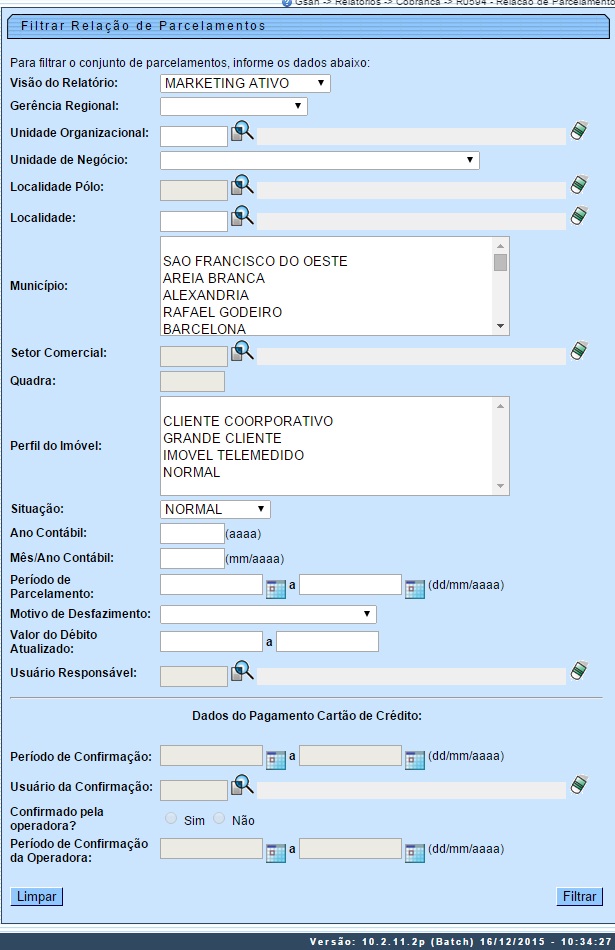The height and width of the screenshot is (950, 615).
Task: Click Município list scrollbar up arrow
Action: click(500, 245)
